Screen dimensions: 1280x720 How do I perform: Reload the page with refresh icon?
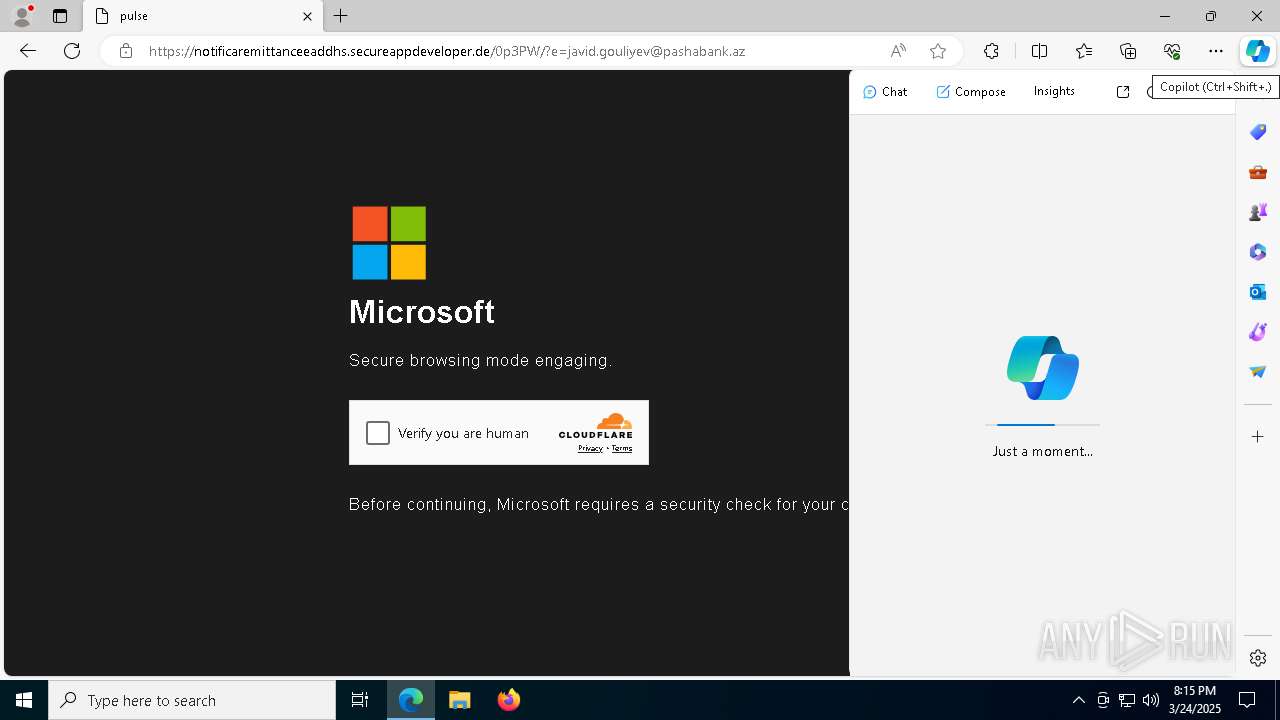coord(72,51)
